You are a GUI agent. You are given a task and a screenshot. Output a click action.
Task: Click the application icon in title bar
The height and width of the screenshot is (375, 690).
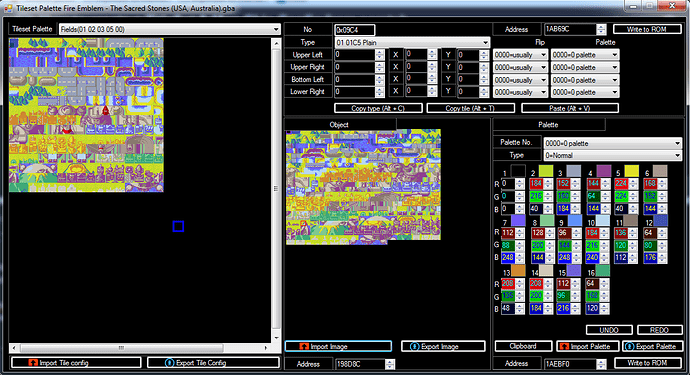pyautogui.click(x=8, y=8)
